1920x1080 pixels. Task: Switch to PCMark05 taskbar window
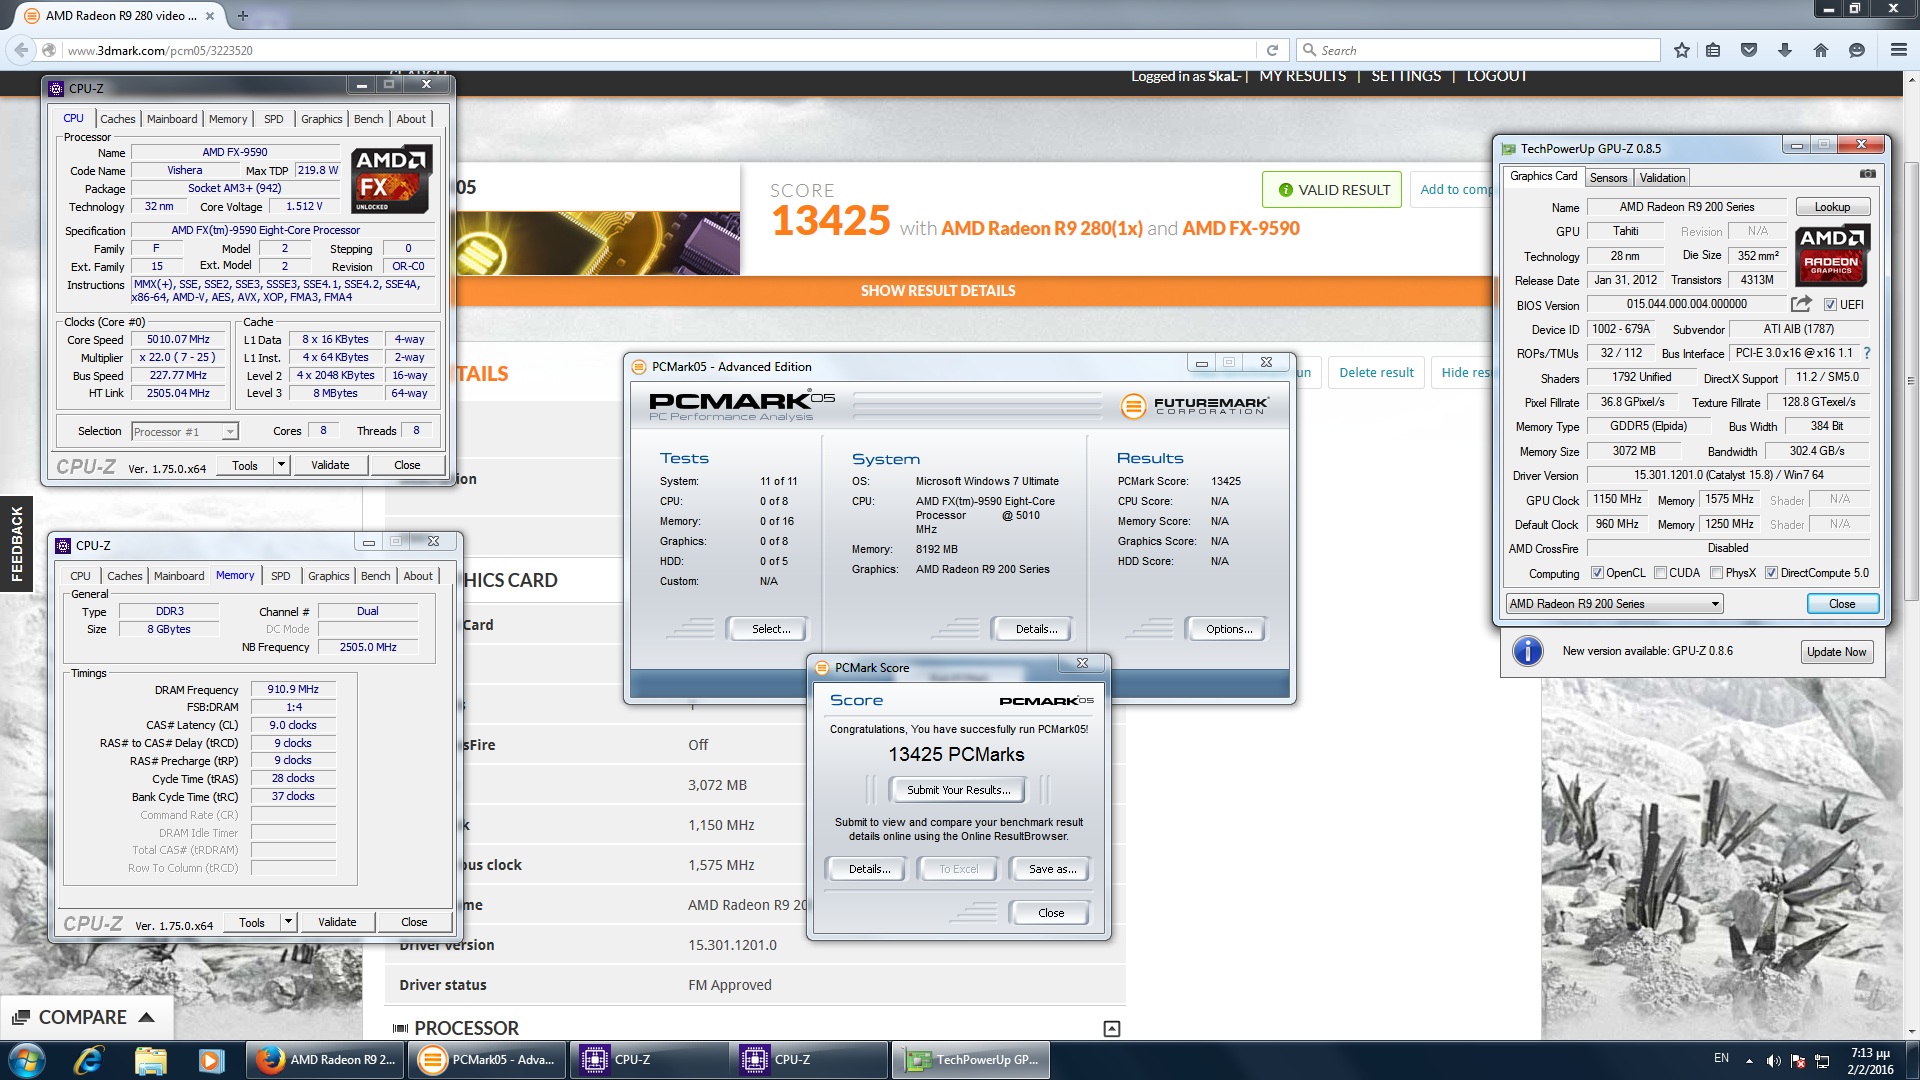pyautogui.click(x=486, y=1060)
